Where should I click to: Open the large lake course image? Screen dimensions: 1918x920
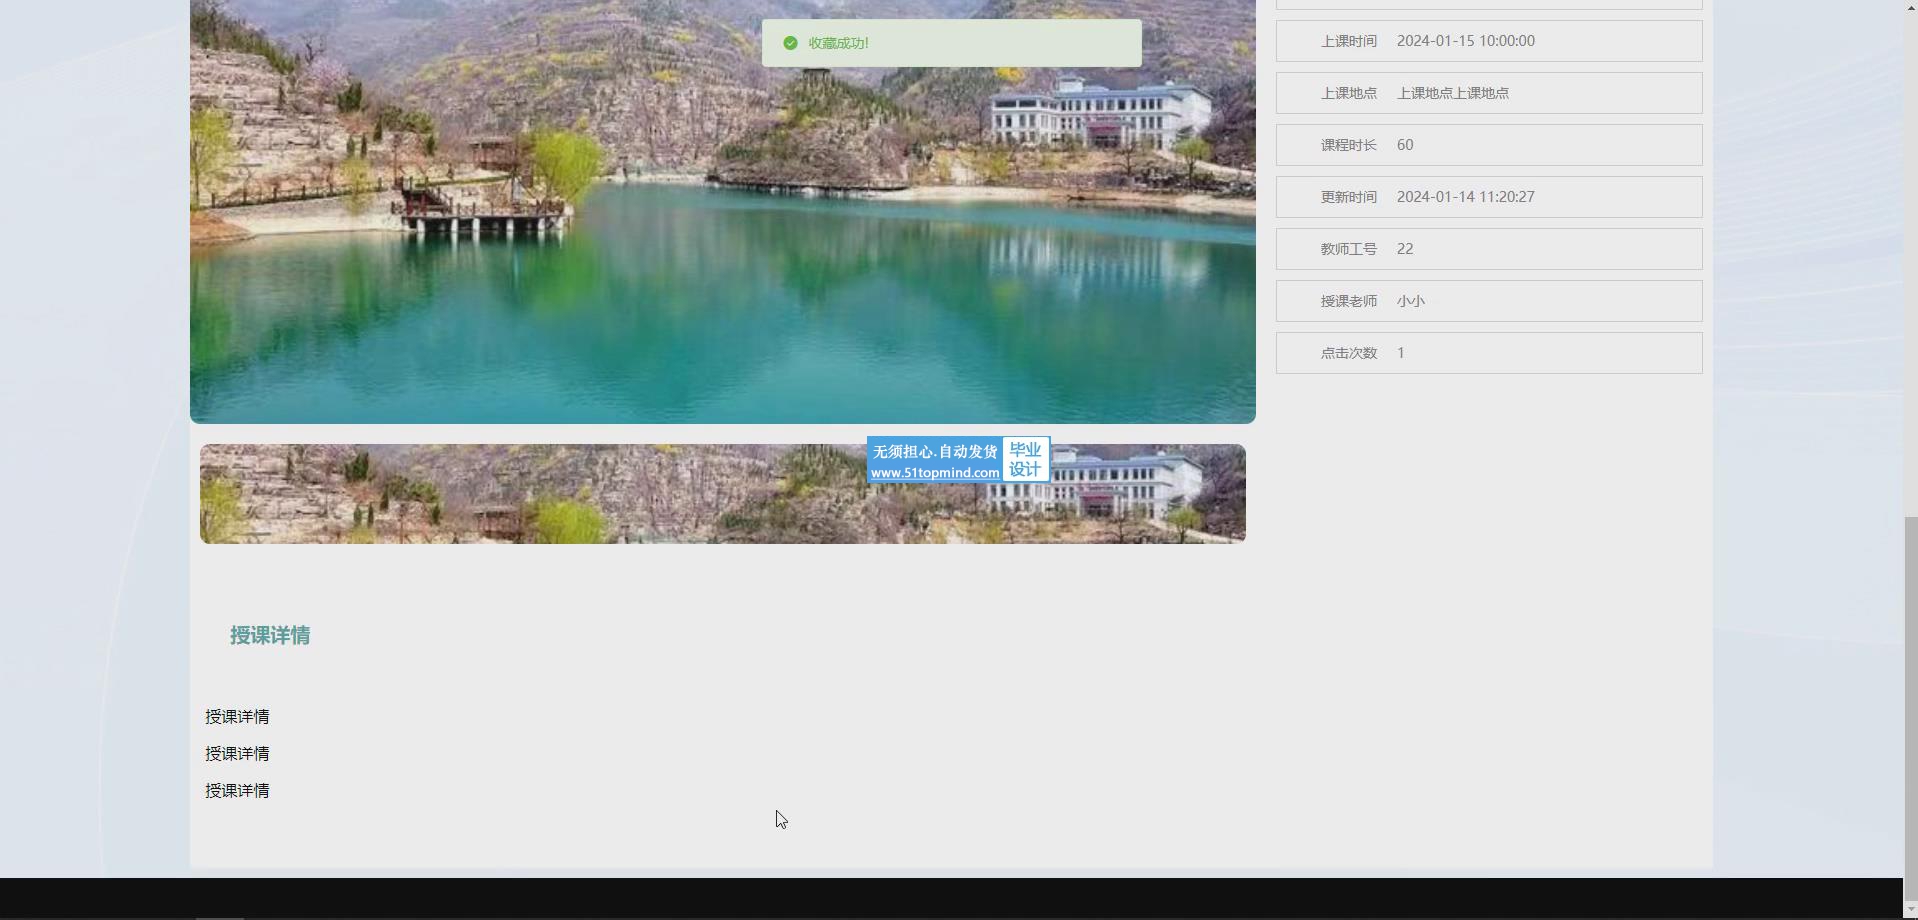pyautogui.click(x=722, y=211)
